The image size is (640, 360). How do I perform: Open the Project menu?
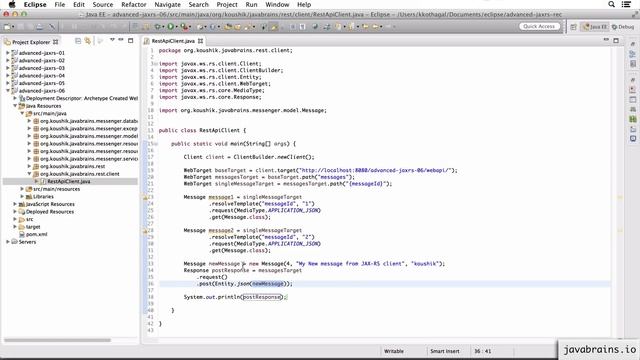227,4
